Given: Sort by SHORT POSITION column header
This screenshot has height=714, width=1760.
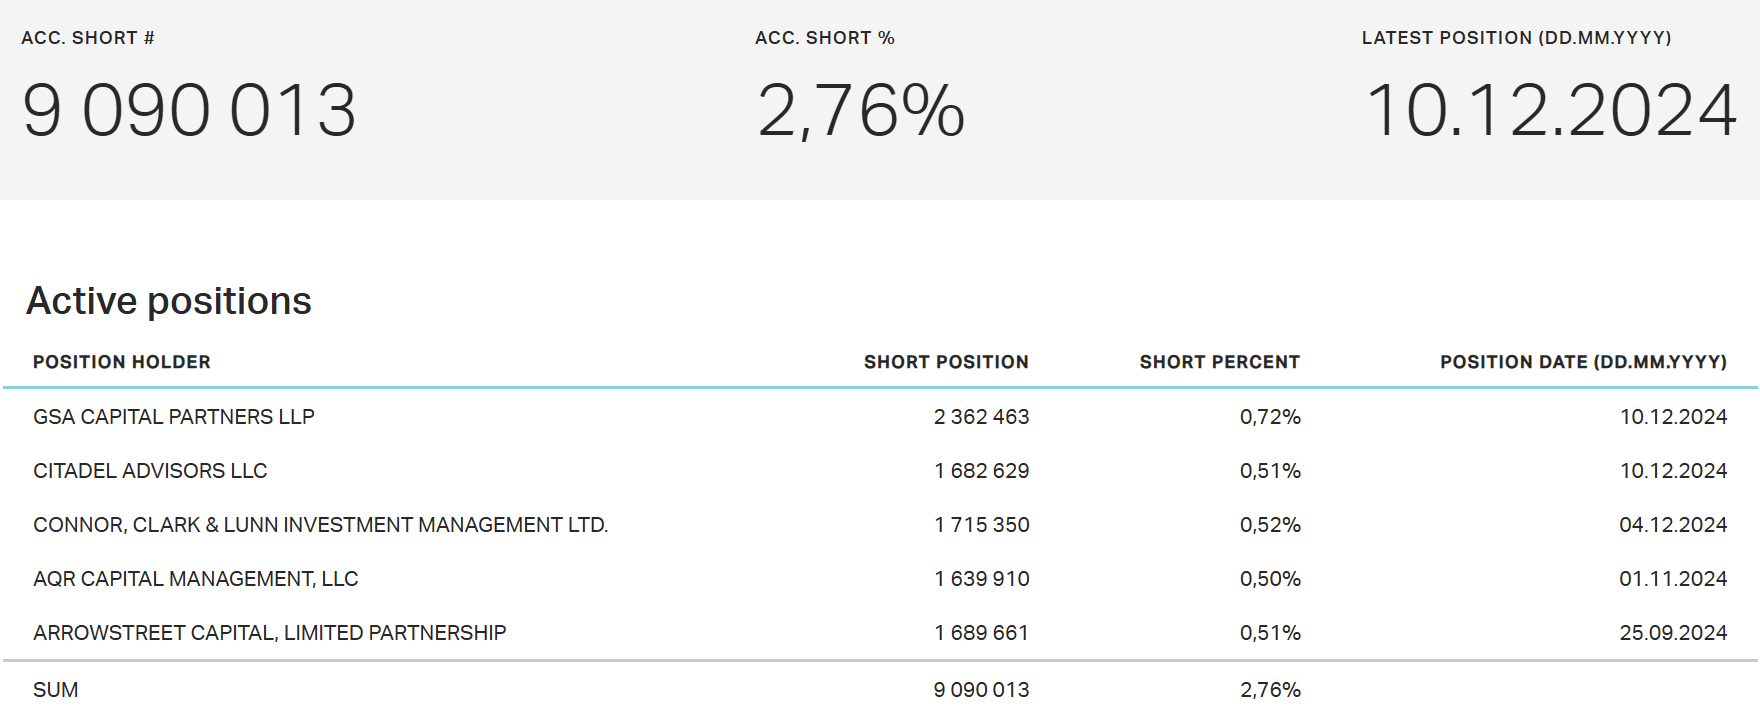Looking at the screenshot, I should click(946, 362).
